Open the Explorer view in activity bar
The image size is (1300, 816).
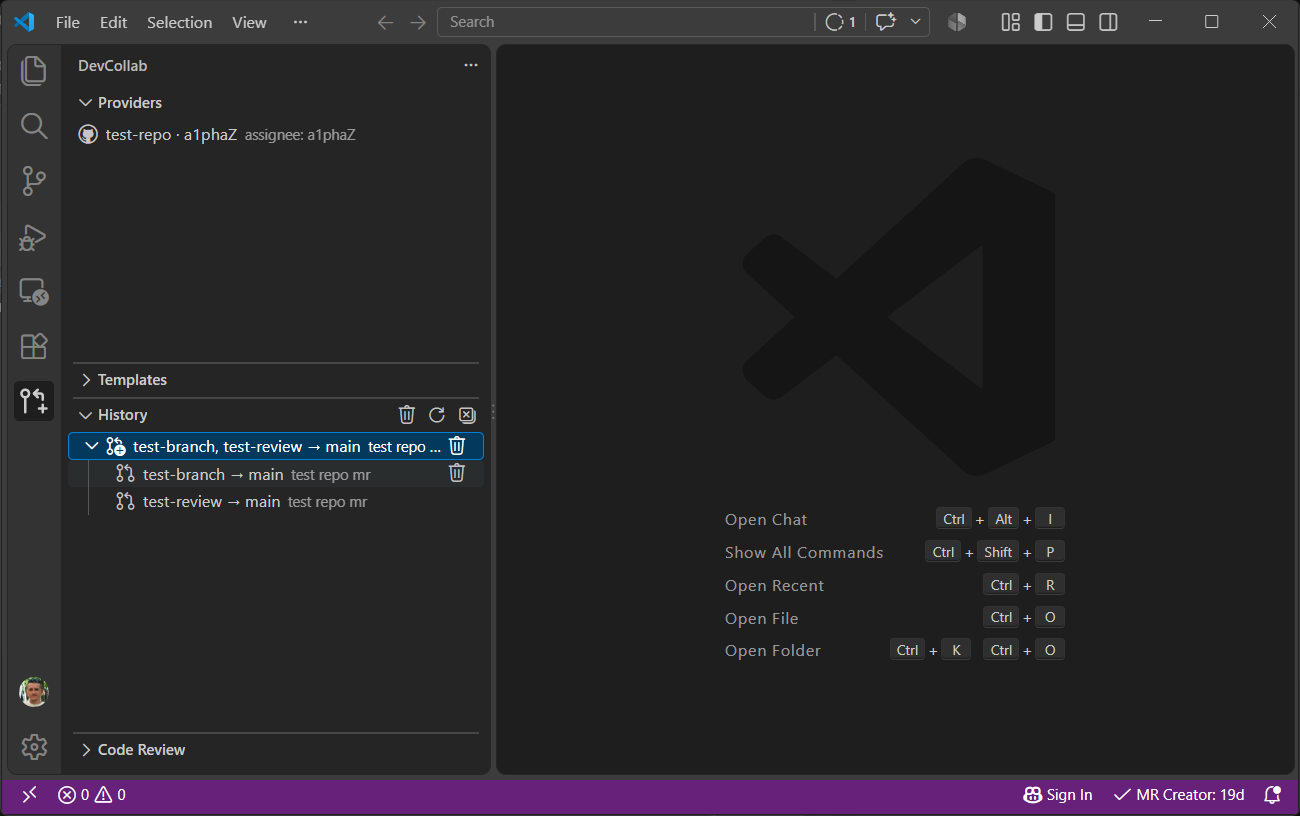[34, 70]
